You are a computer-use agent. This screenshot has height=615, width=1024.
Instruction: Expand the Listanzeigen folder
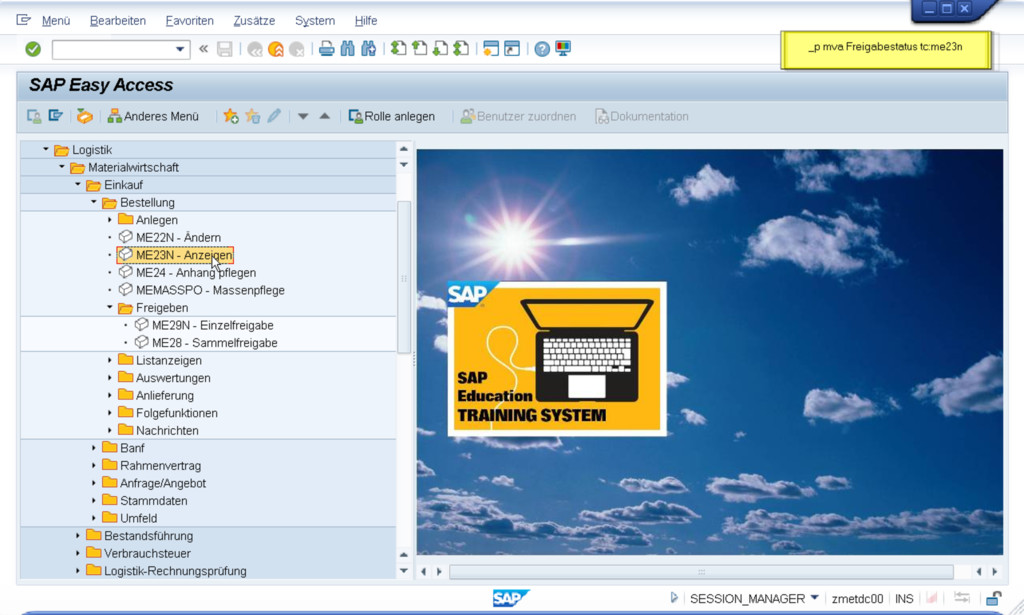coord(110,360)
